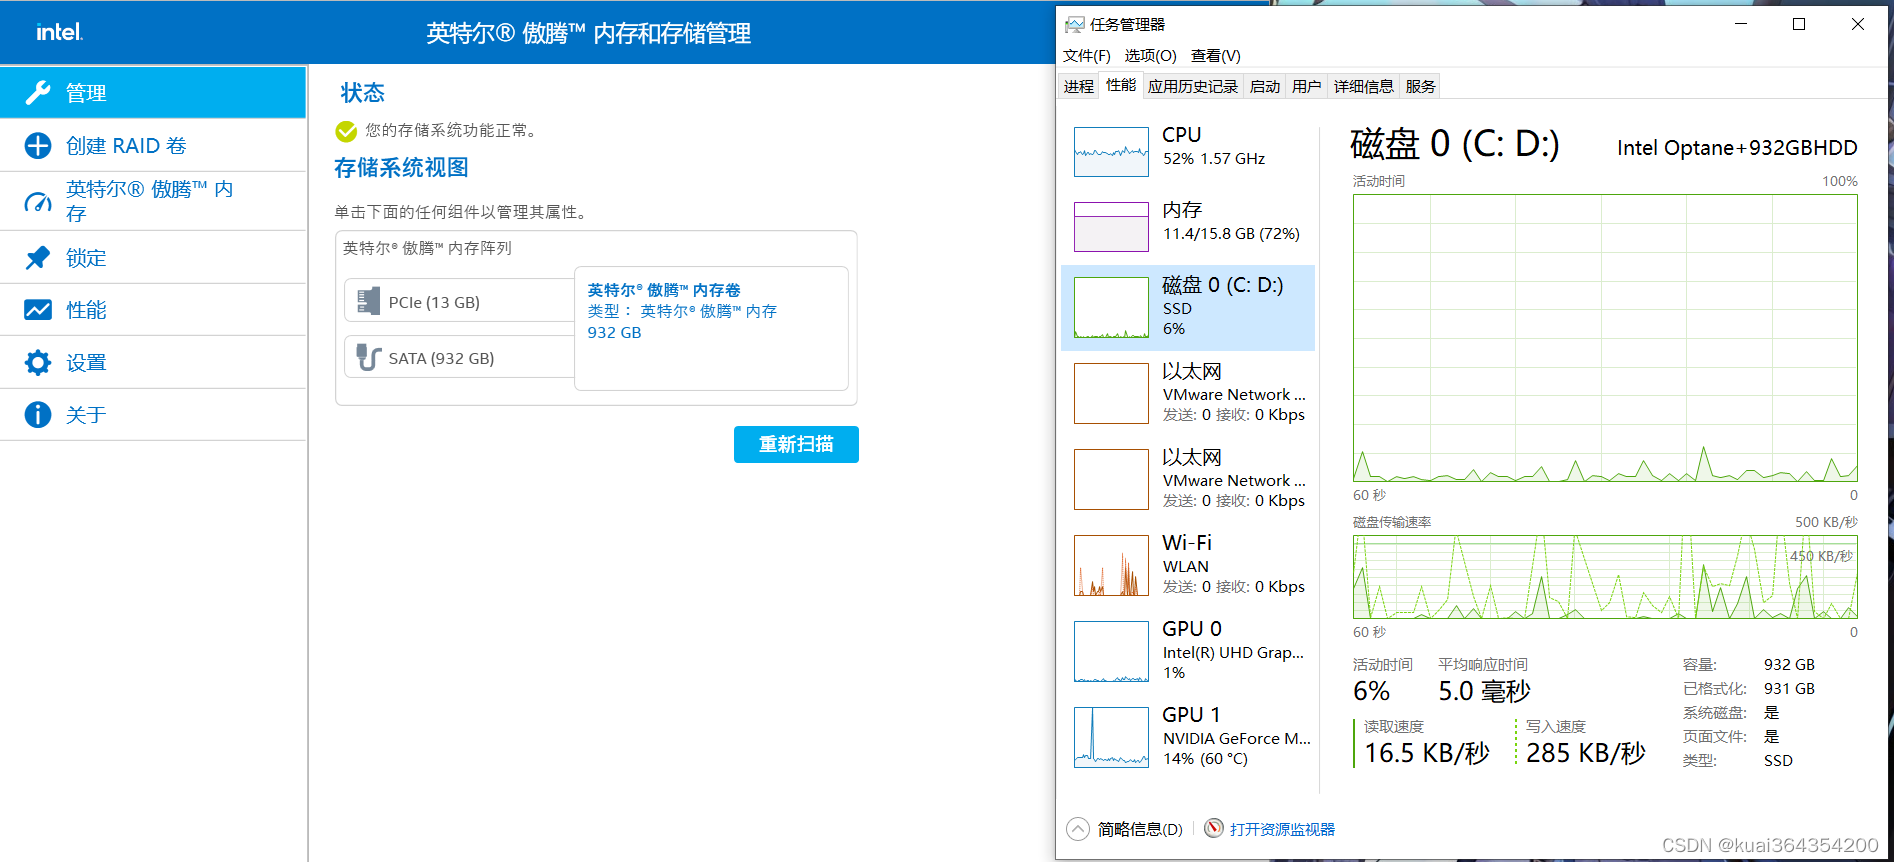The width and height of the screenshot is (1894, 862).
Task: Click the 磁盘传输速率 graph
Action: (1605, 577)
